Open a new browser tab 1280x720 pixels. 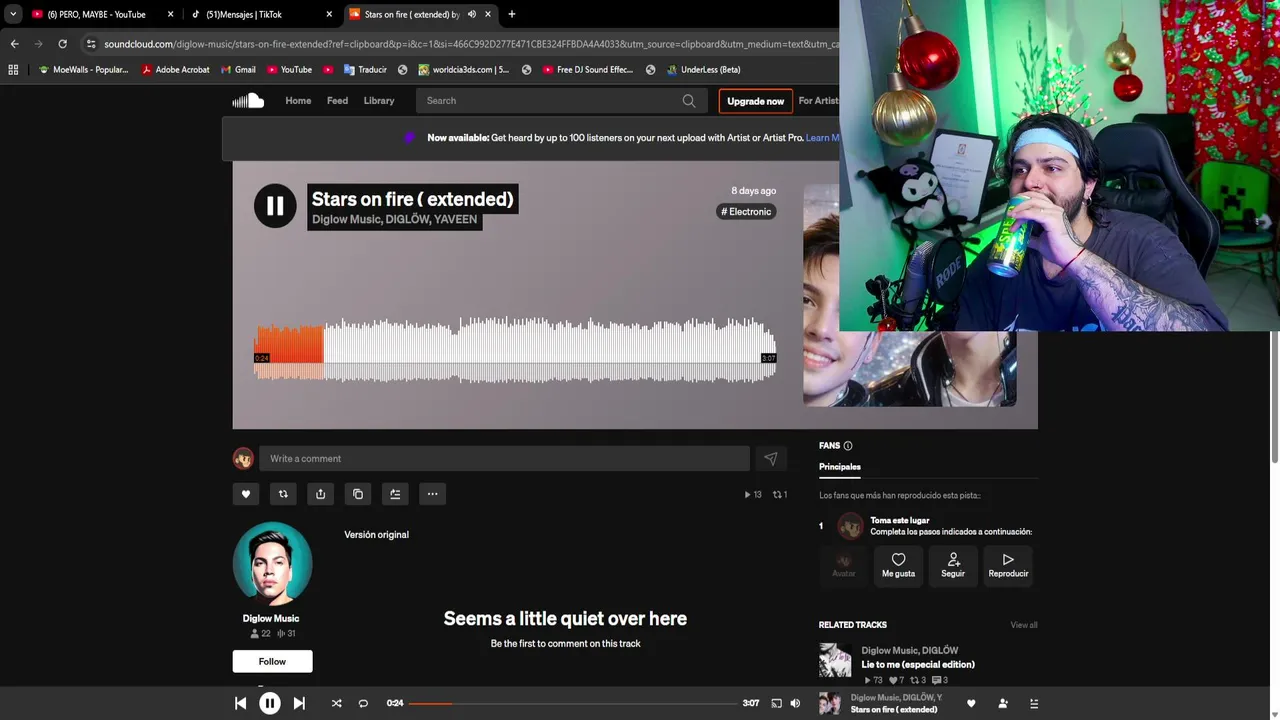point(511,14)
